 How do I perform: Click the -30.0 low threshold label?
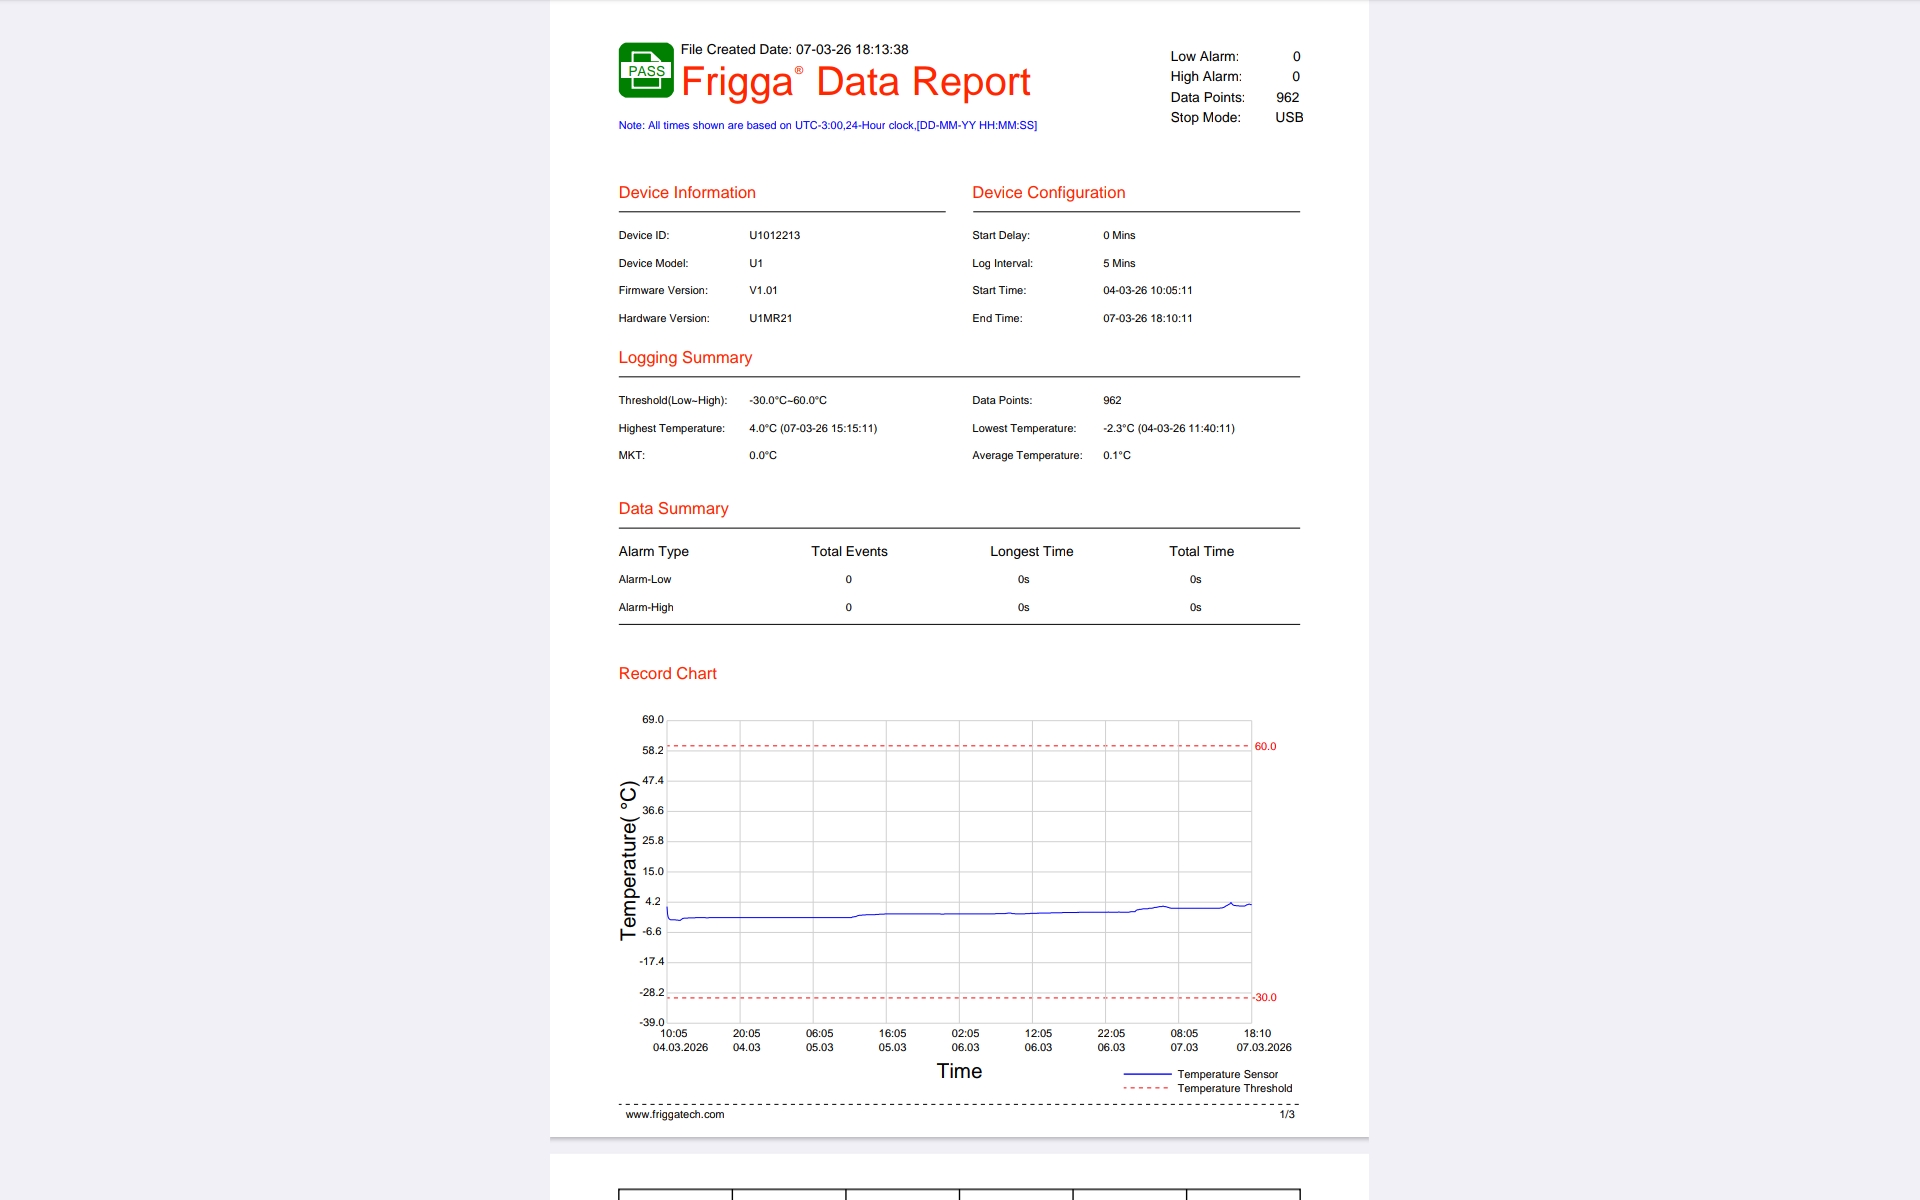click(1265, 998)
